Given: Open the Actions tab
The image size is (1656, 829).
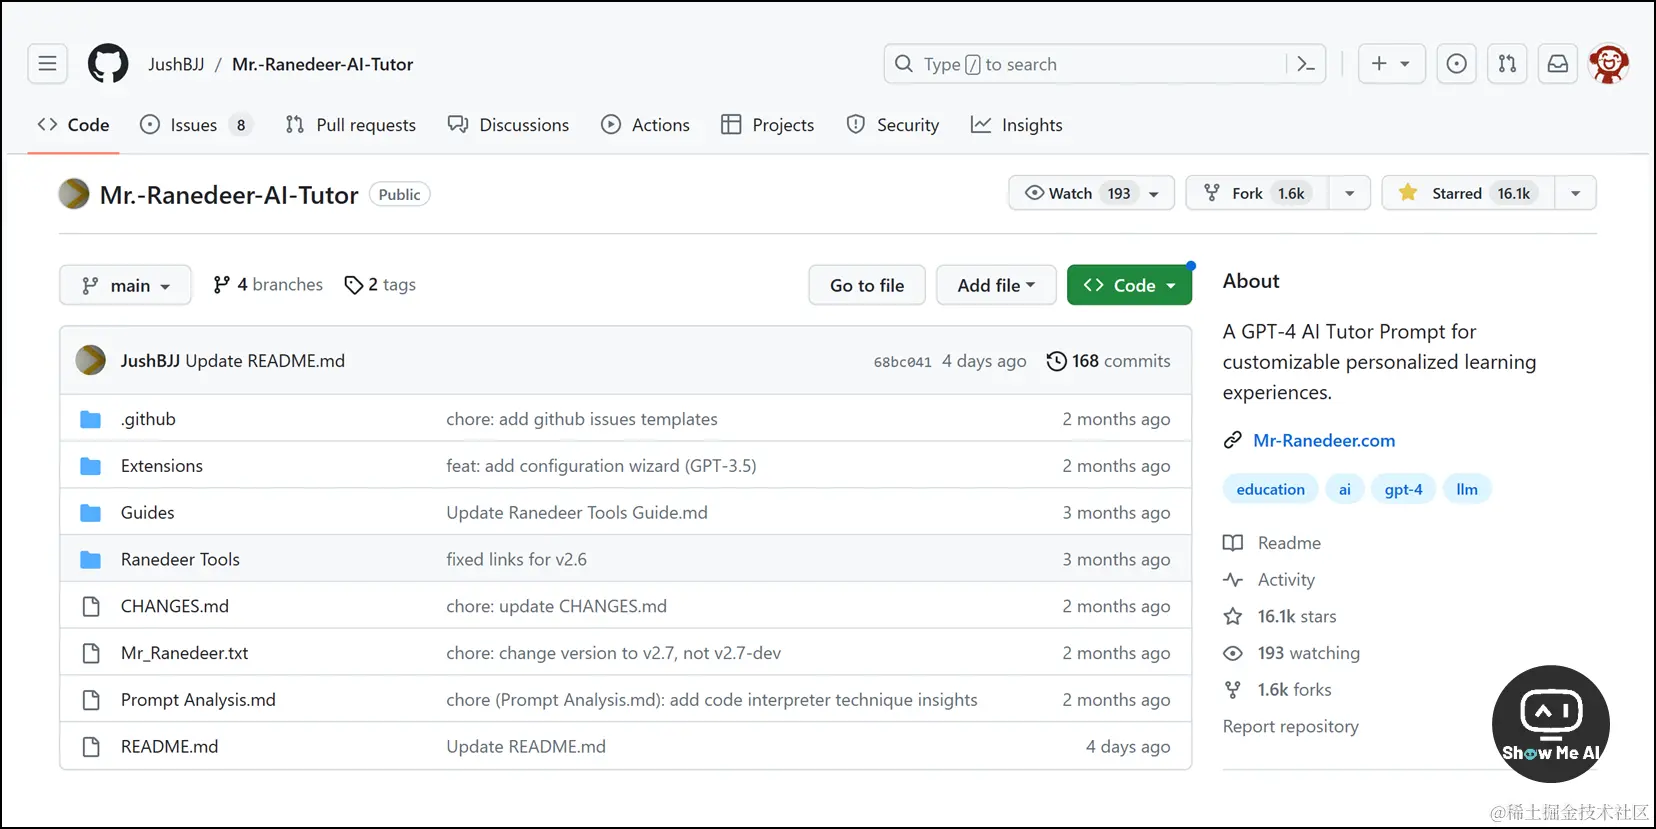Looking at the screenshot, I should (645, 125).
